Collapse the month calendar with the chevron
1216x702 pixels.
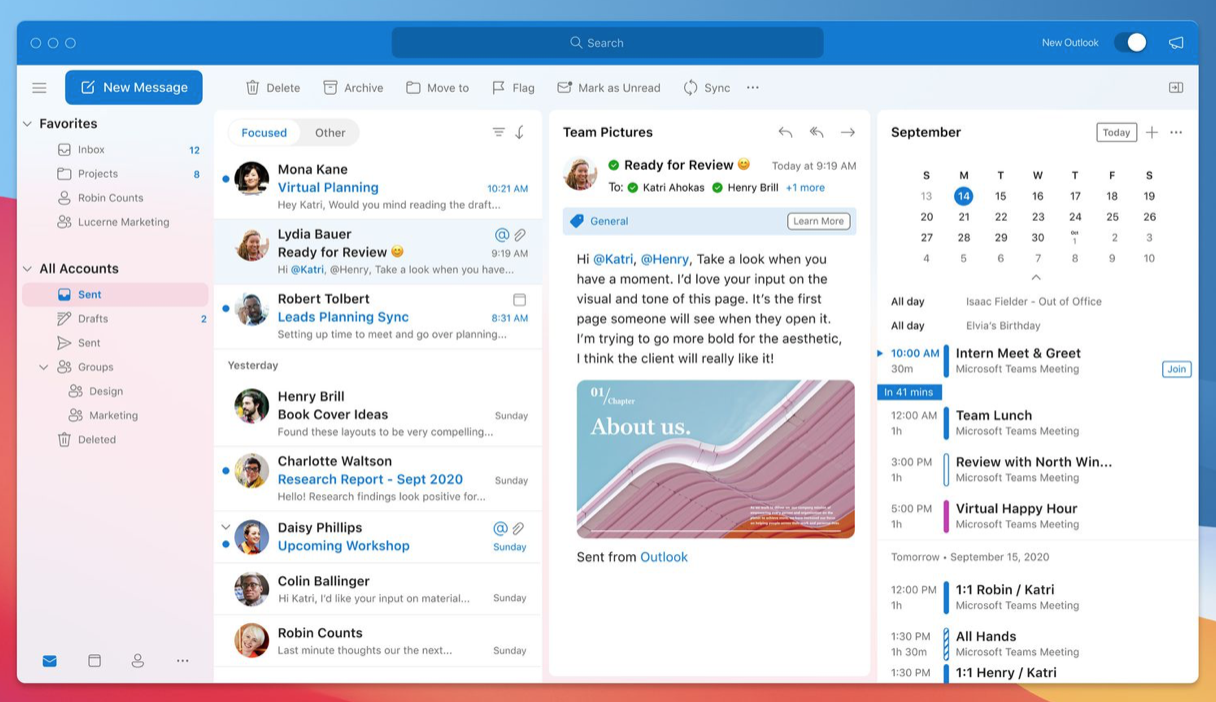1036,277
